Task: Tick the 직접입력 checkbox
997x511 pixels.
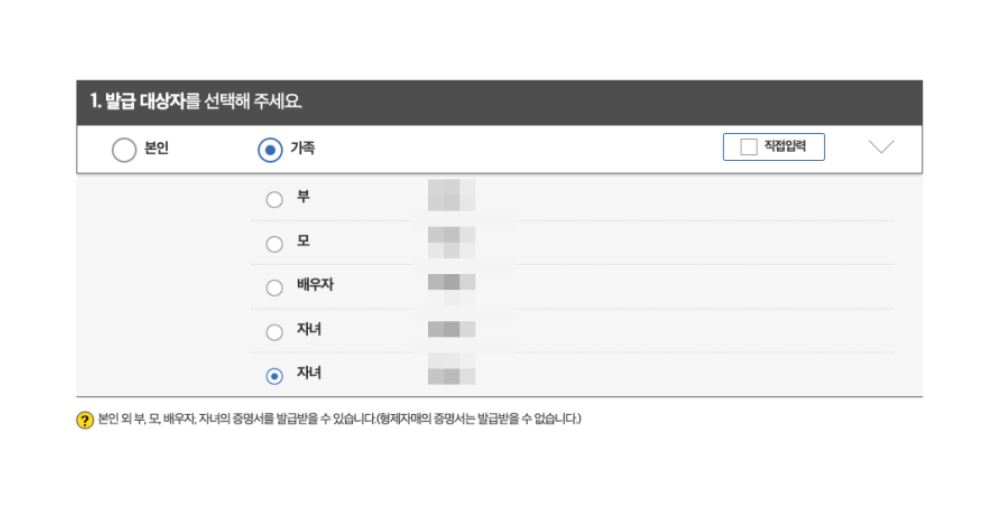Action: tap(749, 147)
